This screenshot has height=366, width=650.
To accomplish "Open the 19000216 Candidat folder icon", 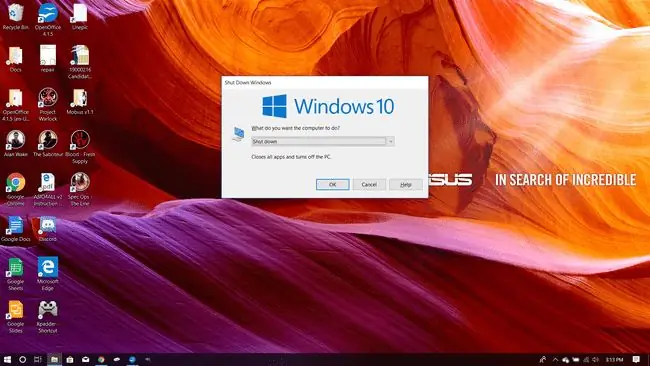I will [80, 62].
